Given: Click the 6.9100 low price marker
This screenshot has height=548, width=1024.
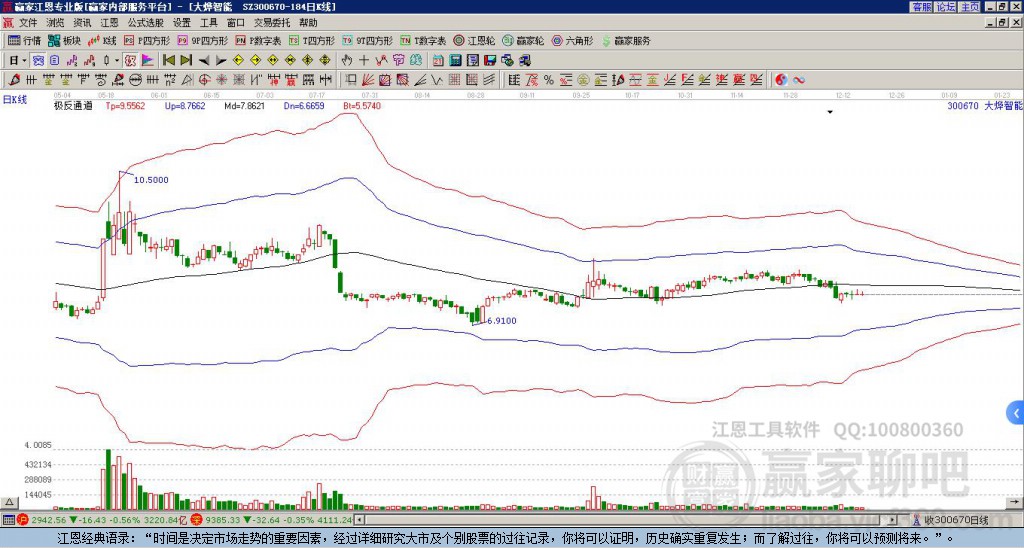Looking at the screenshot, I should tap(502, 321).
